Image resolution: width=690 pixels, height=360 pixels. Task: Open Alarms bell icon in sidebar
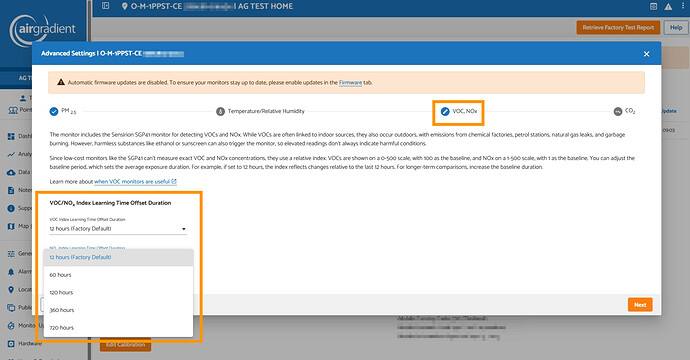click(x=11, y=272)
